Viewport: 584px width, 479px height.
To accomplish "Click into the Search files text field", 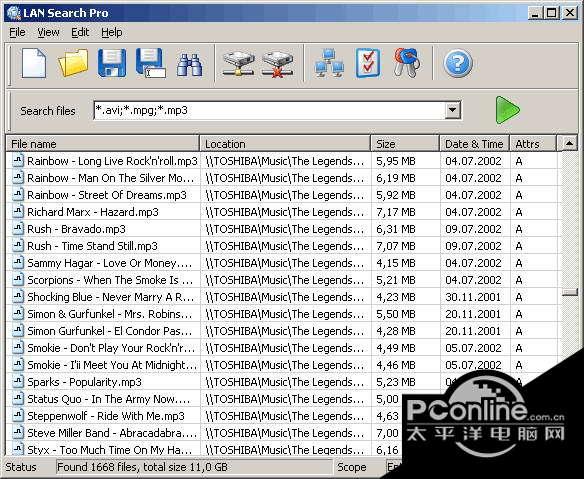I will (x=270, y=110).
